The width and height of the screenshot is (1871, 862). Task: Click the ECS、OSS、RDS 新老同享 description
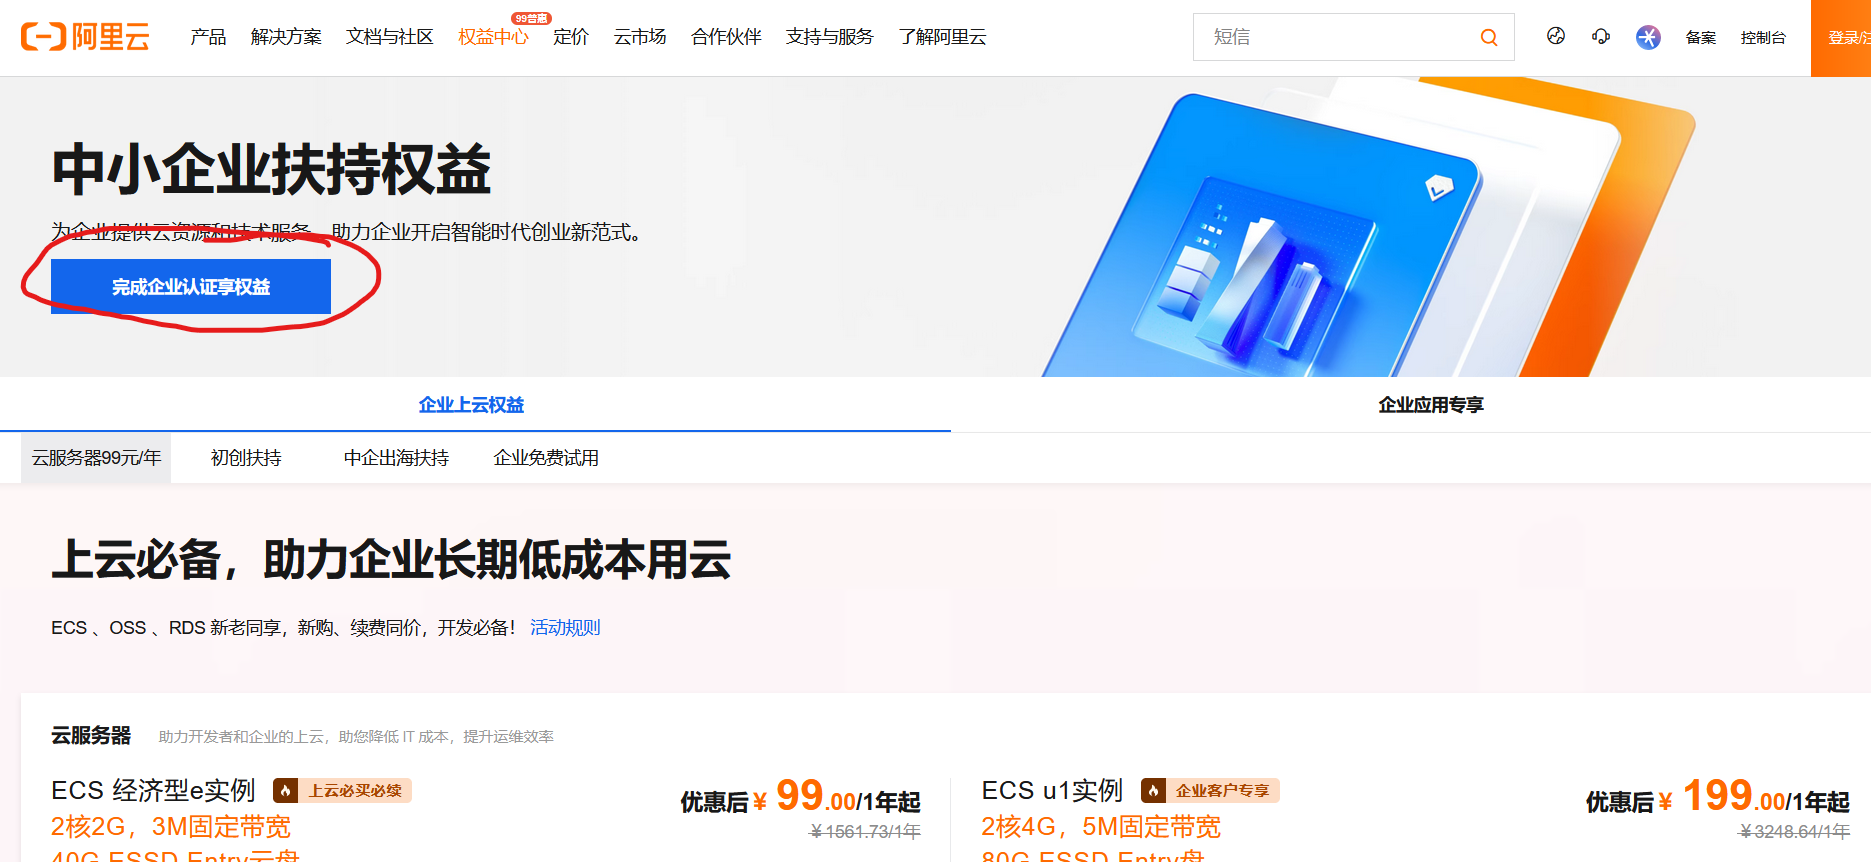[283, 628]
